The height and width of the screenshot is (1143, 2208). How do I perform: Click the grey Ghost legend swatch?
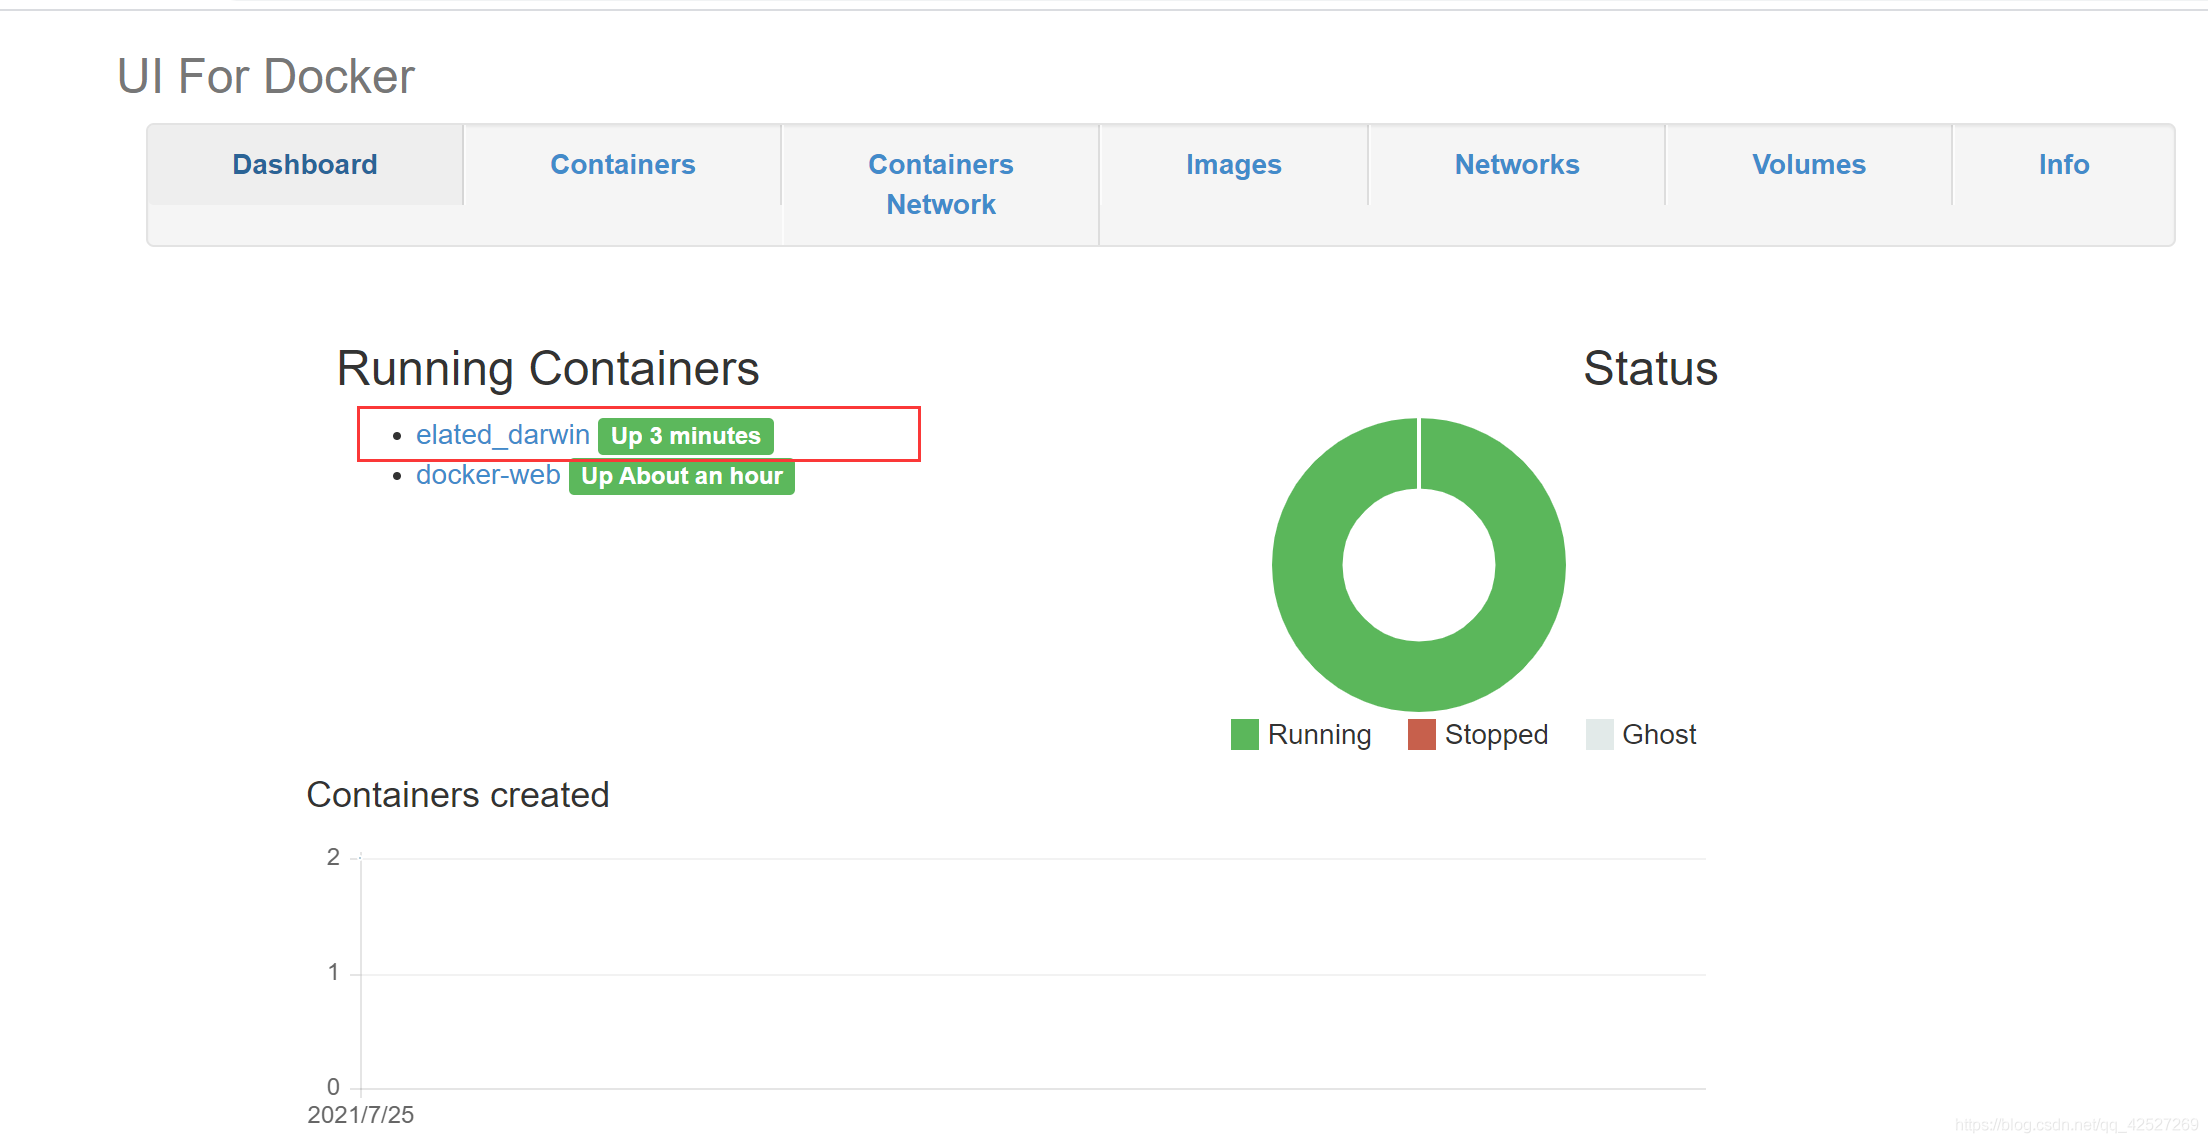click(1599, 734)
